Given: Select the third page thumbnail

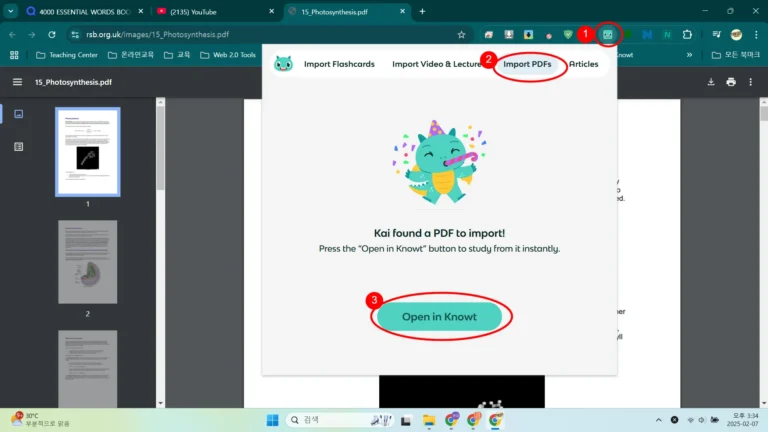Looking at the screenshot, I should 88,369.
